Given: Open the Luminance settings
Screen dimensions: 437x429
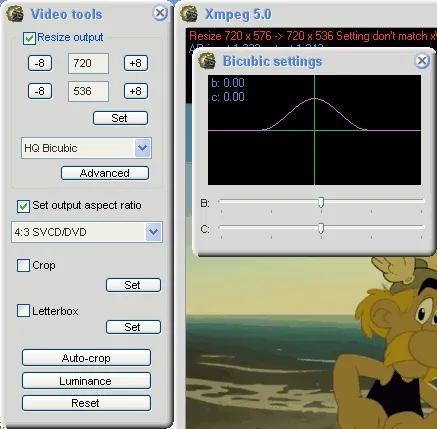Looking at the screenshot, I should pyautogui.click(x=86, y=381).
